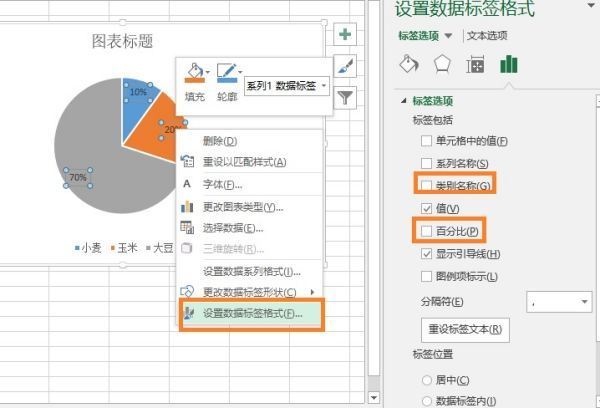The height and width of the screenshot is (408, 600).
Task: Click the format data labels icon in the menu
Action: coord(188,313)
